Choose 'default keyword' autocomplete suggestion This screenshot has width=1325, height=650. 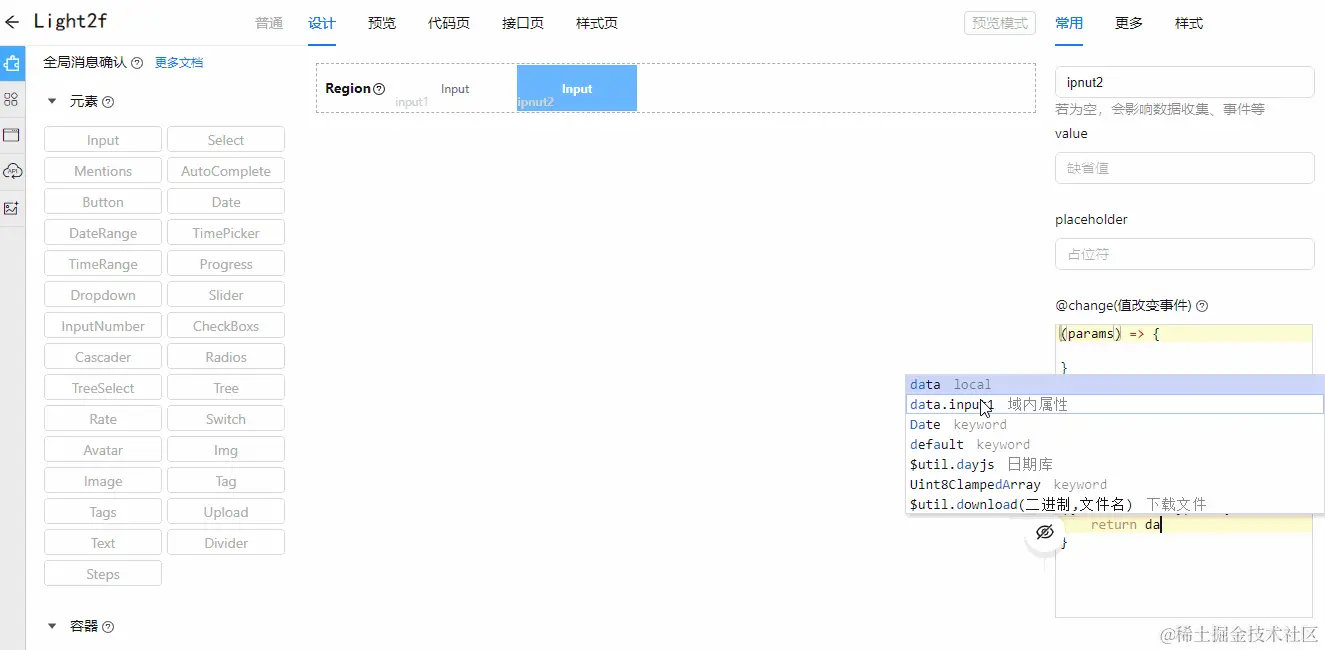pos(1115,444)
